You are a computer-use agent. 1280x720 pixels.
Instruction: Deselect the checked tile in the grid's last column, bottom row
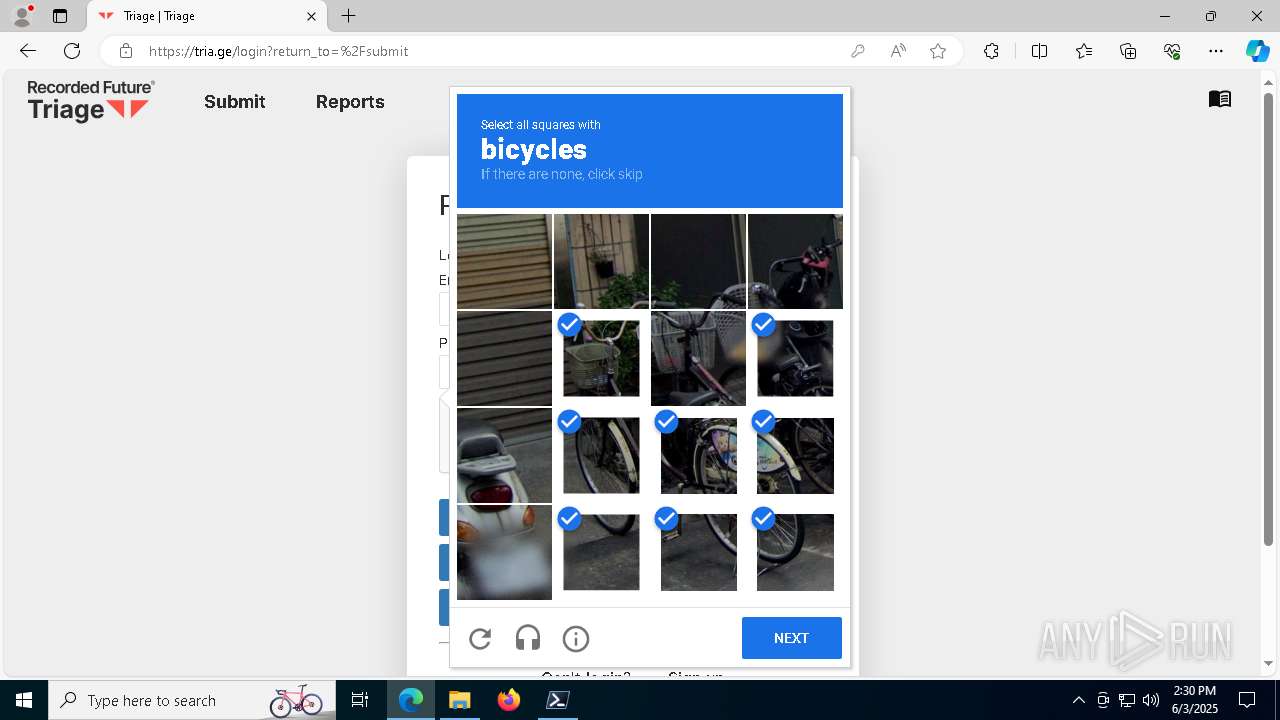click(795, 552)
